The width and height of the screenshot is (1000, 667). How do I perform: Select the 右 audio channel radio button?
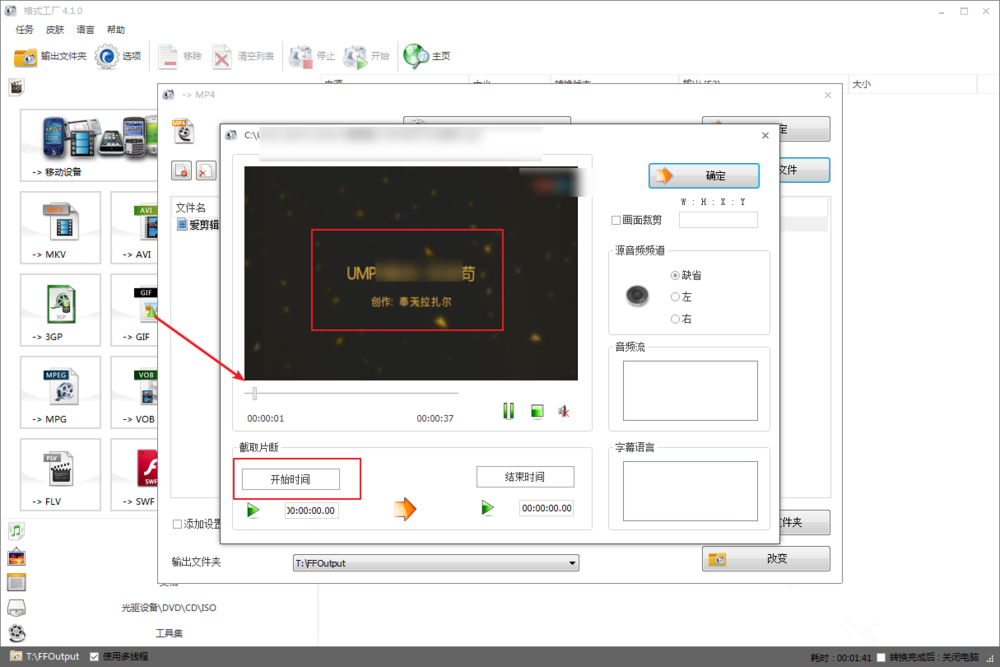[675, 319]
